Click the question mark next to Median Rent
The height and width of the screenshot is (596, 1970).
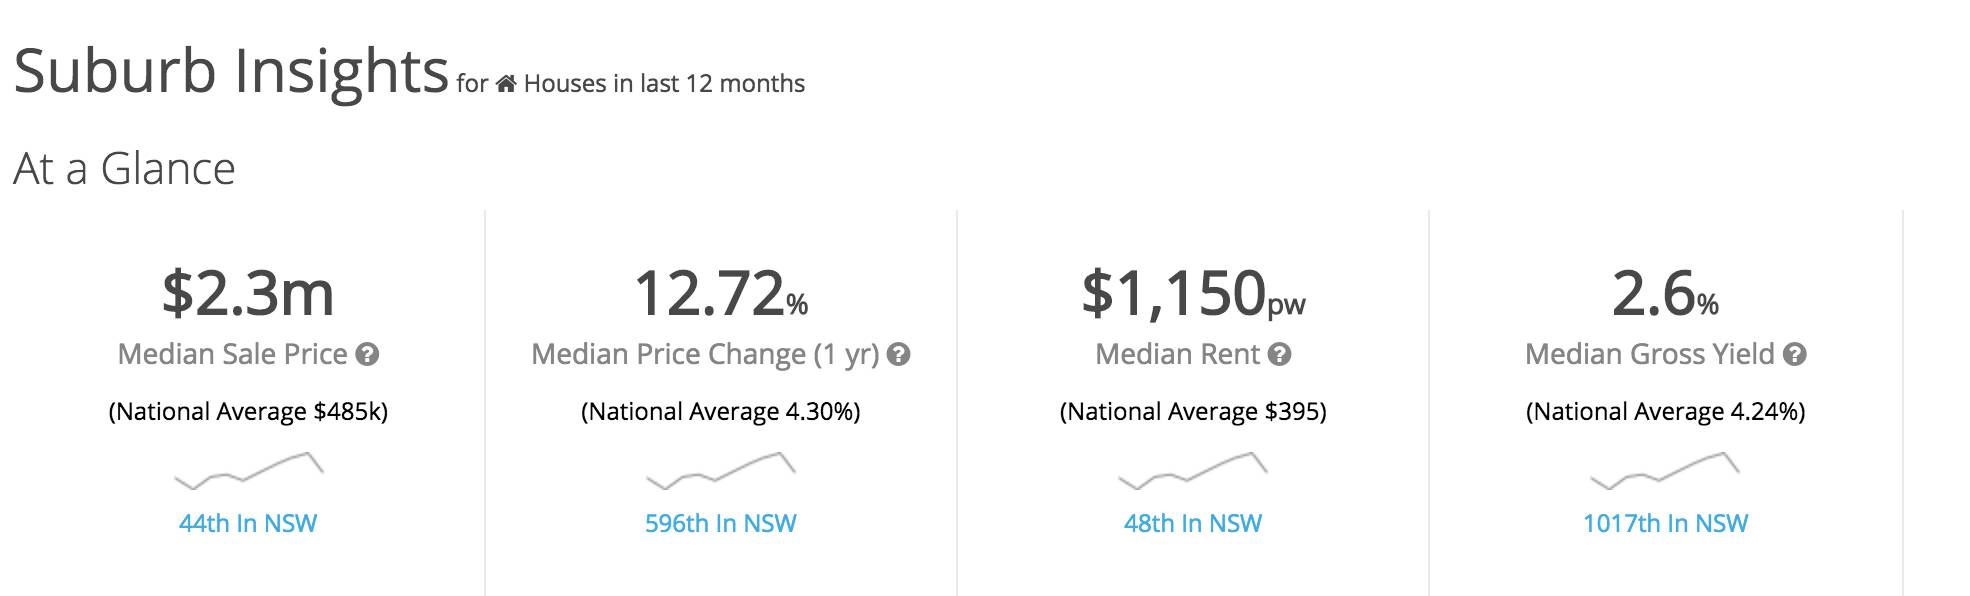pos(1280,354)
